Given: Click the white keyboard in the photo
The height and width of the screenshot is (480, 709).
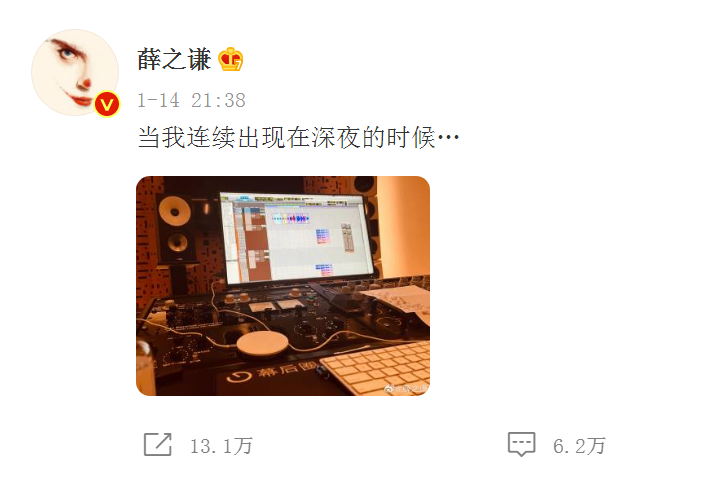Looking at the screenshot, I should point(376,367).
